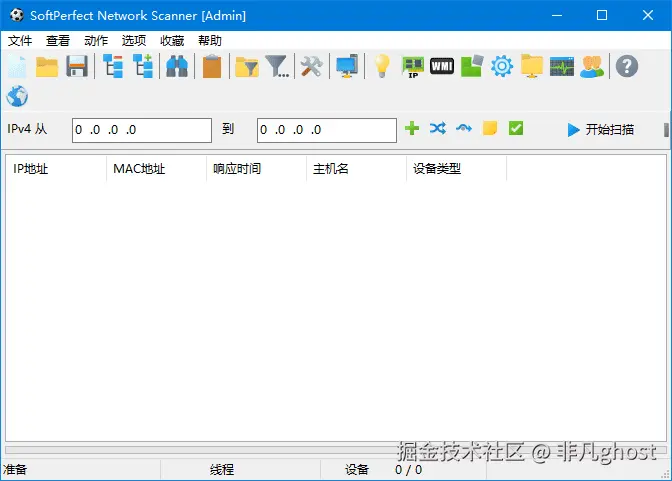Click the collapse tree icon
This screenshot has width=672, height=481.
click(113, 66)
